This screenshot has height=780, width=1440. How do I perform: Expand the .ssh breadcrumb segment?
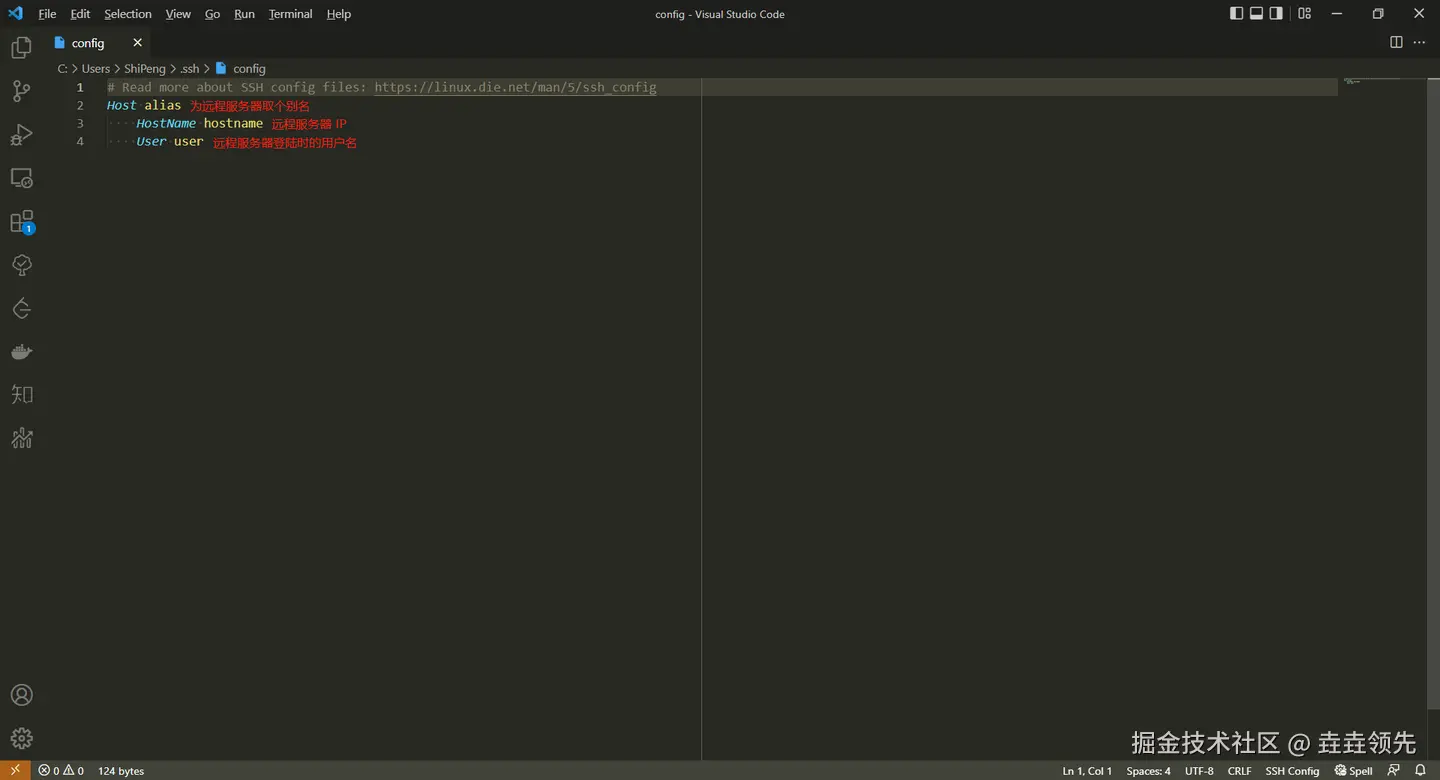(x=189, y=69)
